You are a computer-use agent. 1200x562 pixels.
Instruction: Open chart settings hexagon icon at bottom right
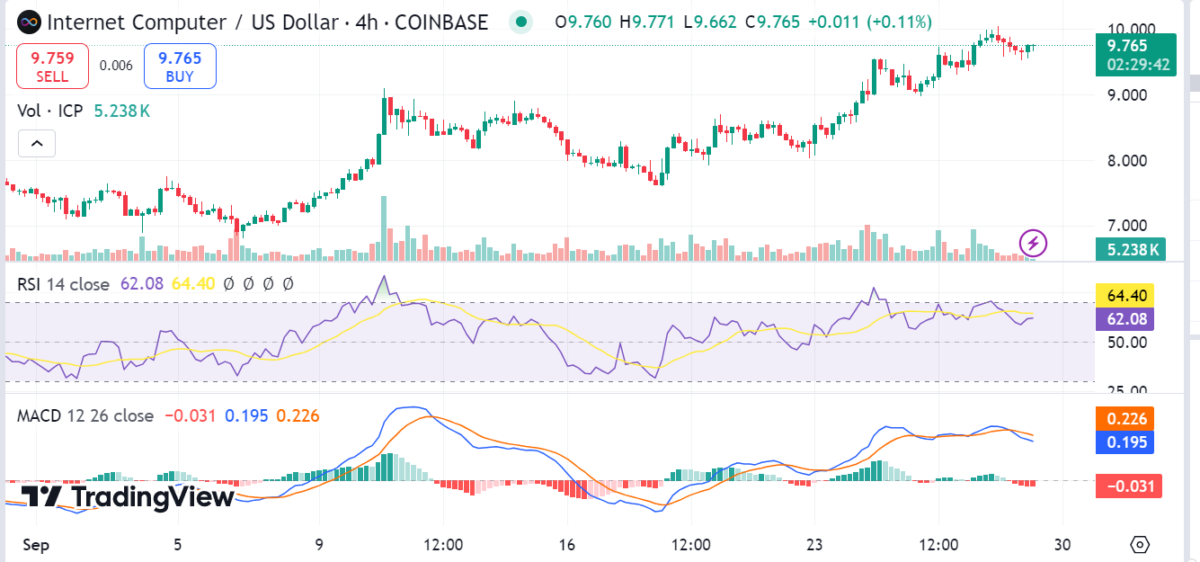tap(1139, 545)
